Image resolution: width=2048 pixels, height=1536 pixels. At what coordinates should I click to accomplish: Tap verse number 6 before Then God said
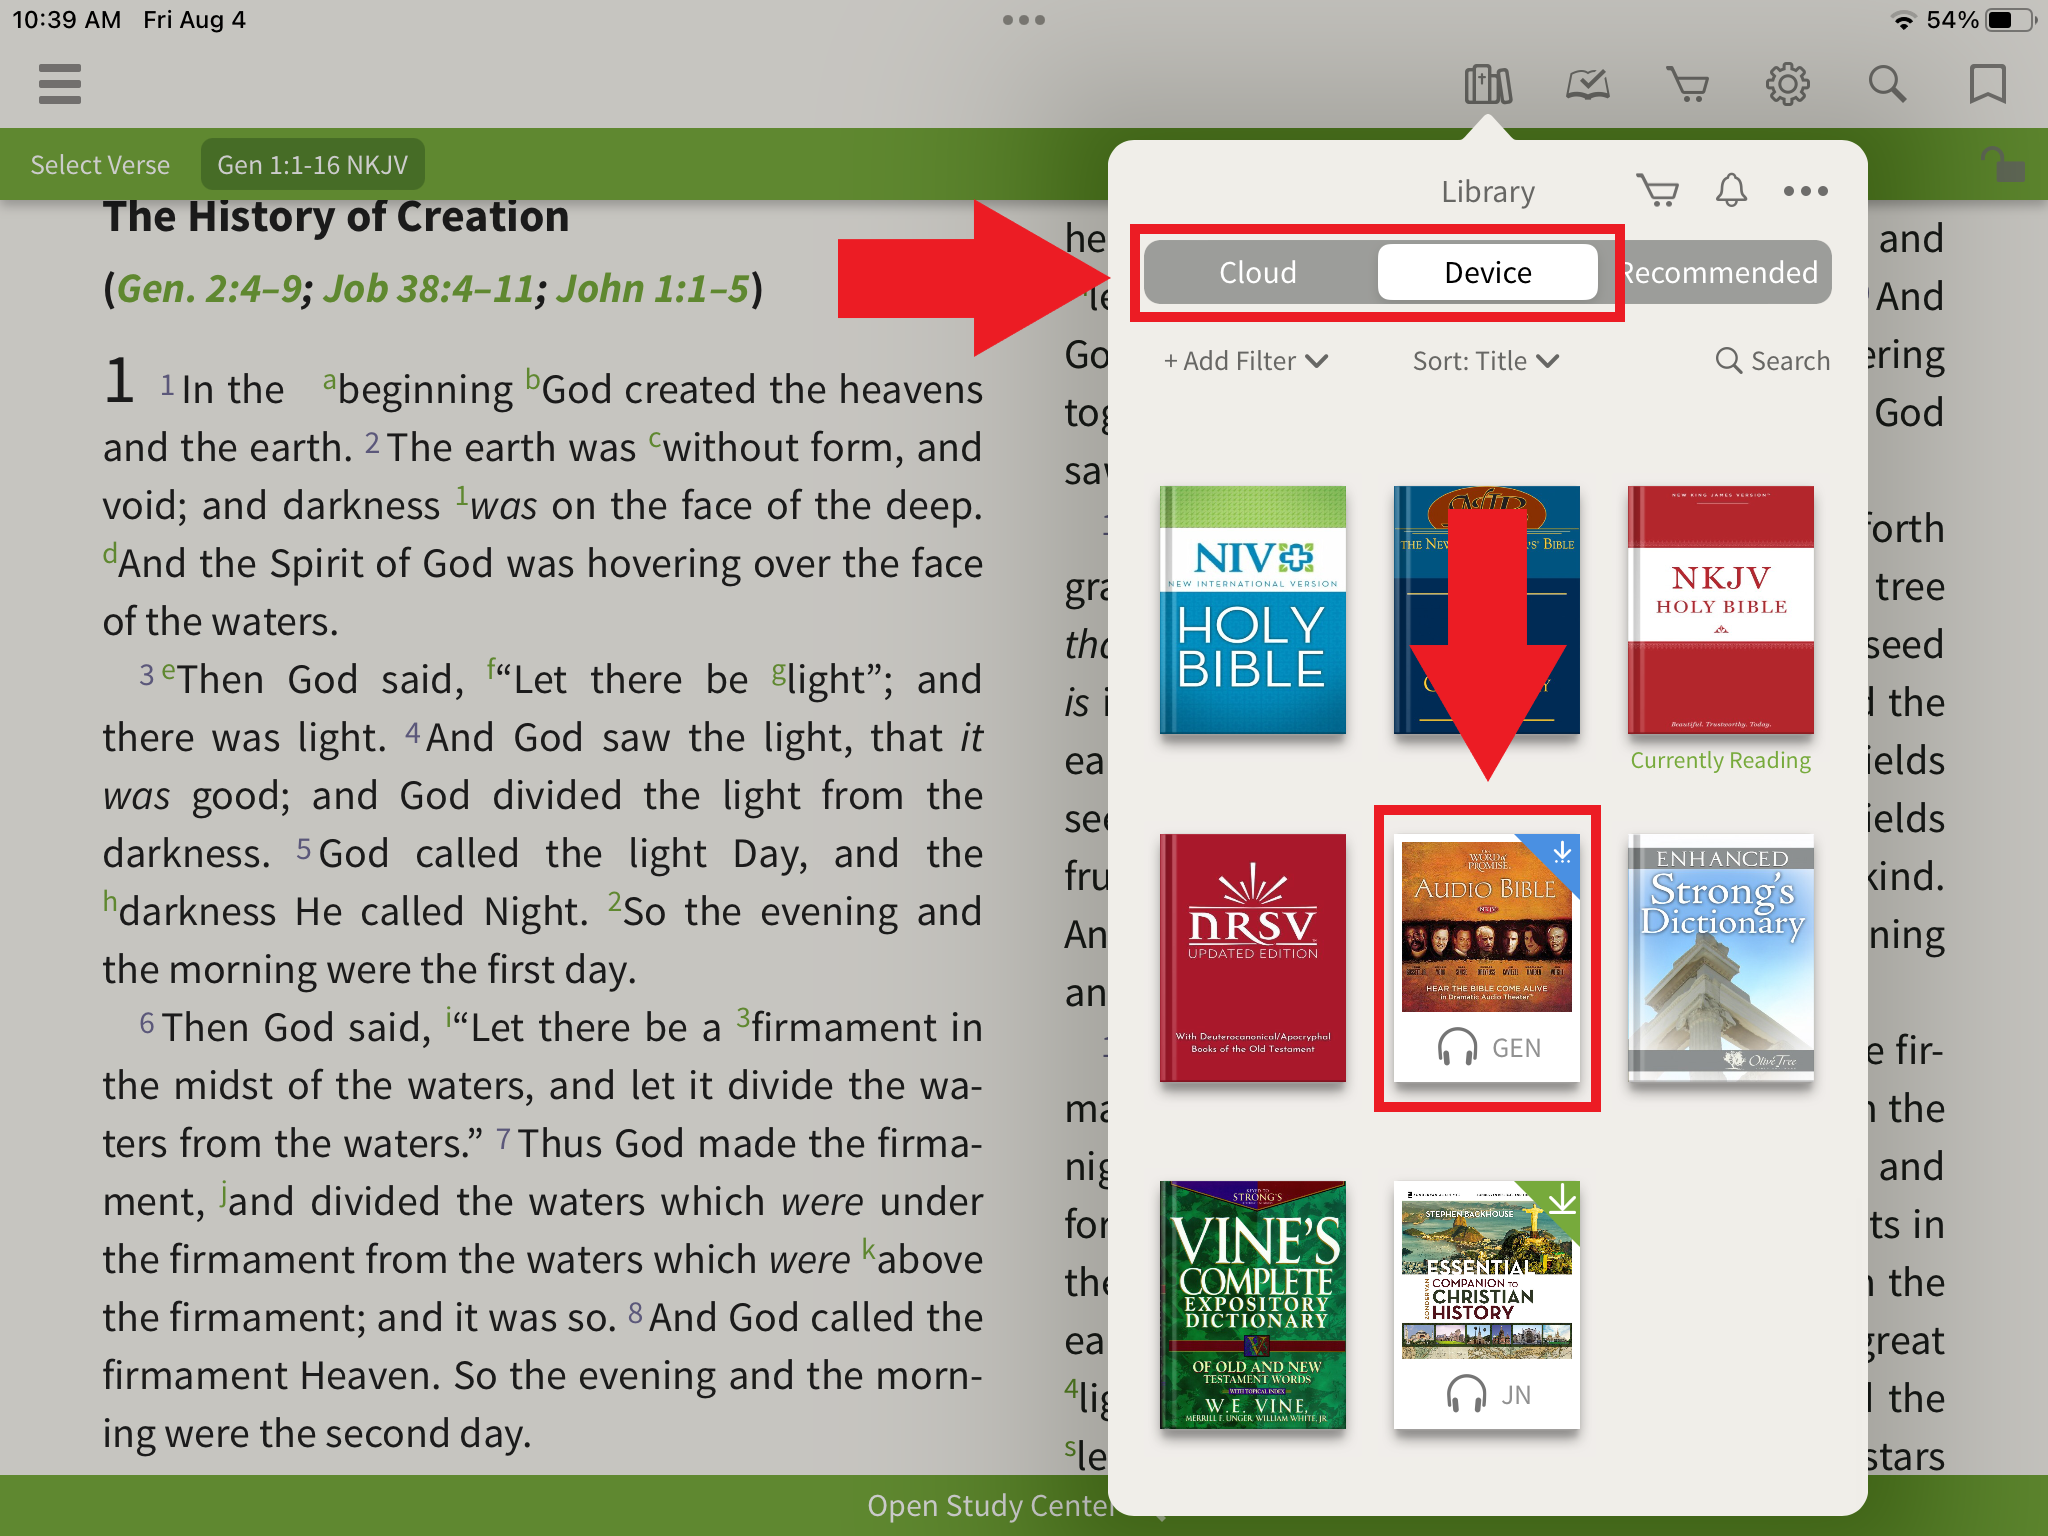pos(147,1023)
